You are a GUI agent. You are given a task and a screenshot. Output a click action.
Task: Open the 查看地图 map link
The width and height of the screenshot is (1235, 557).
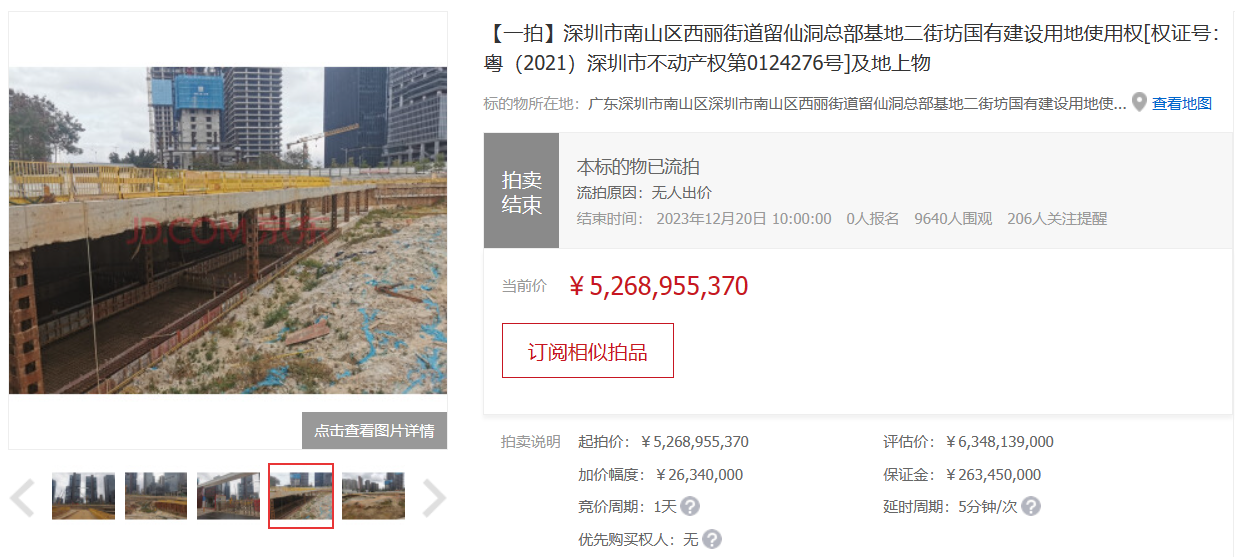[1182, 103]
